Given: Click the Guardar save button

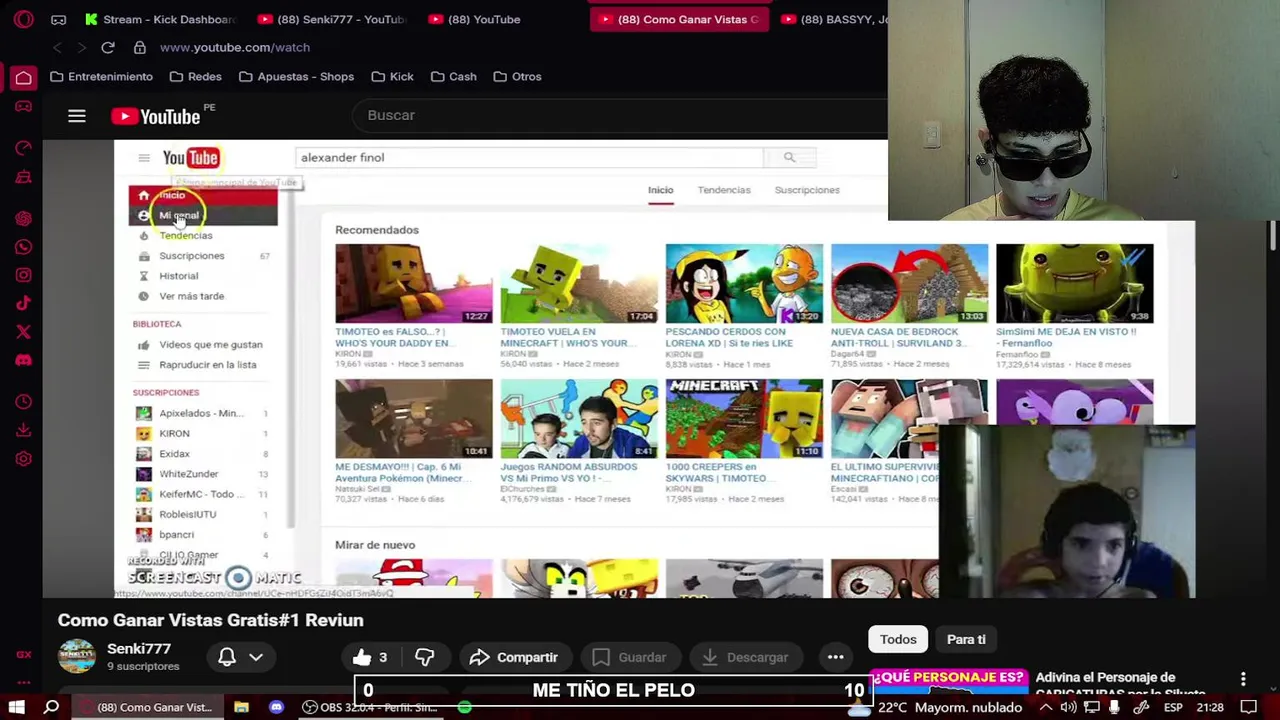Looking at the screenshot, I should point(629,657).
